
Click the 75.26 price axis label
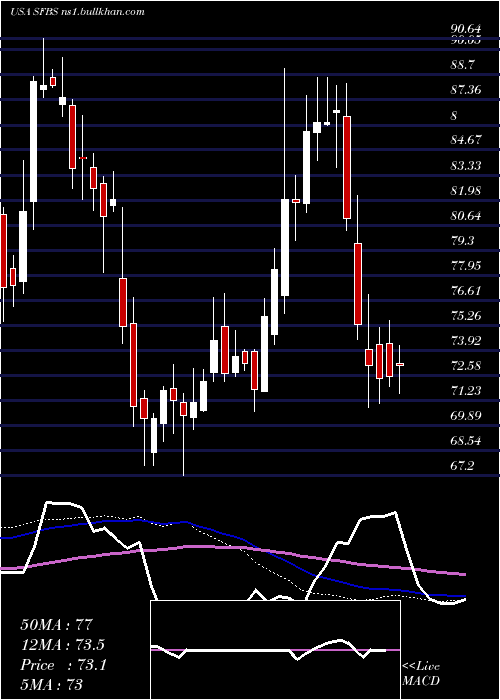pyautogui.click(x=466, y=315)
